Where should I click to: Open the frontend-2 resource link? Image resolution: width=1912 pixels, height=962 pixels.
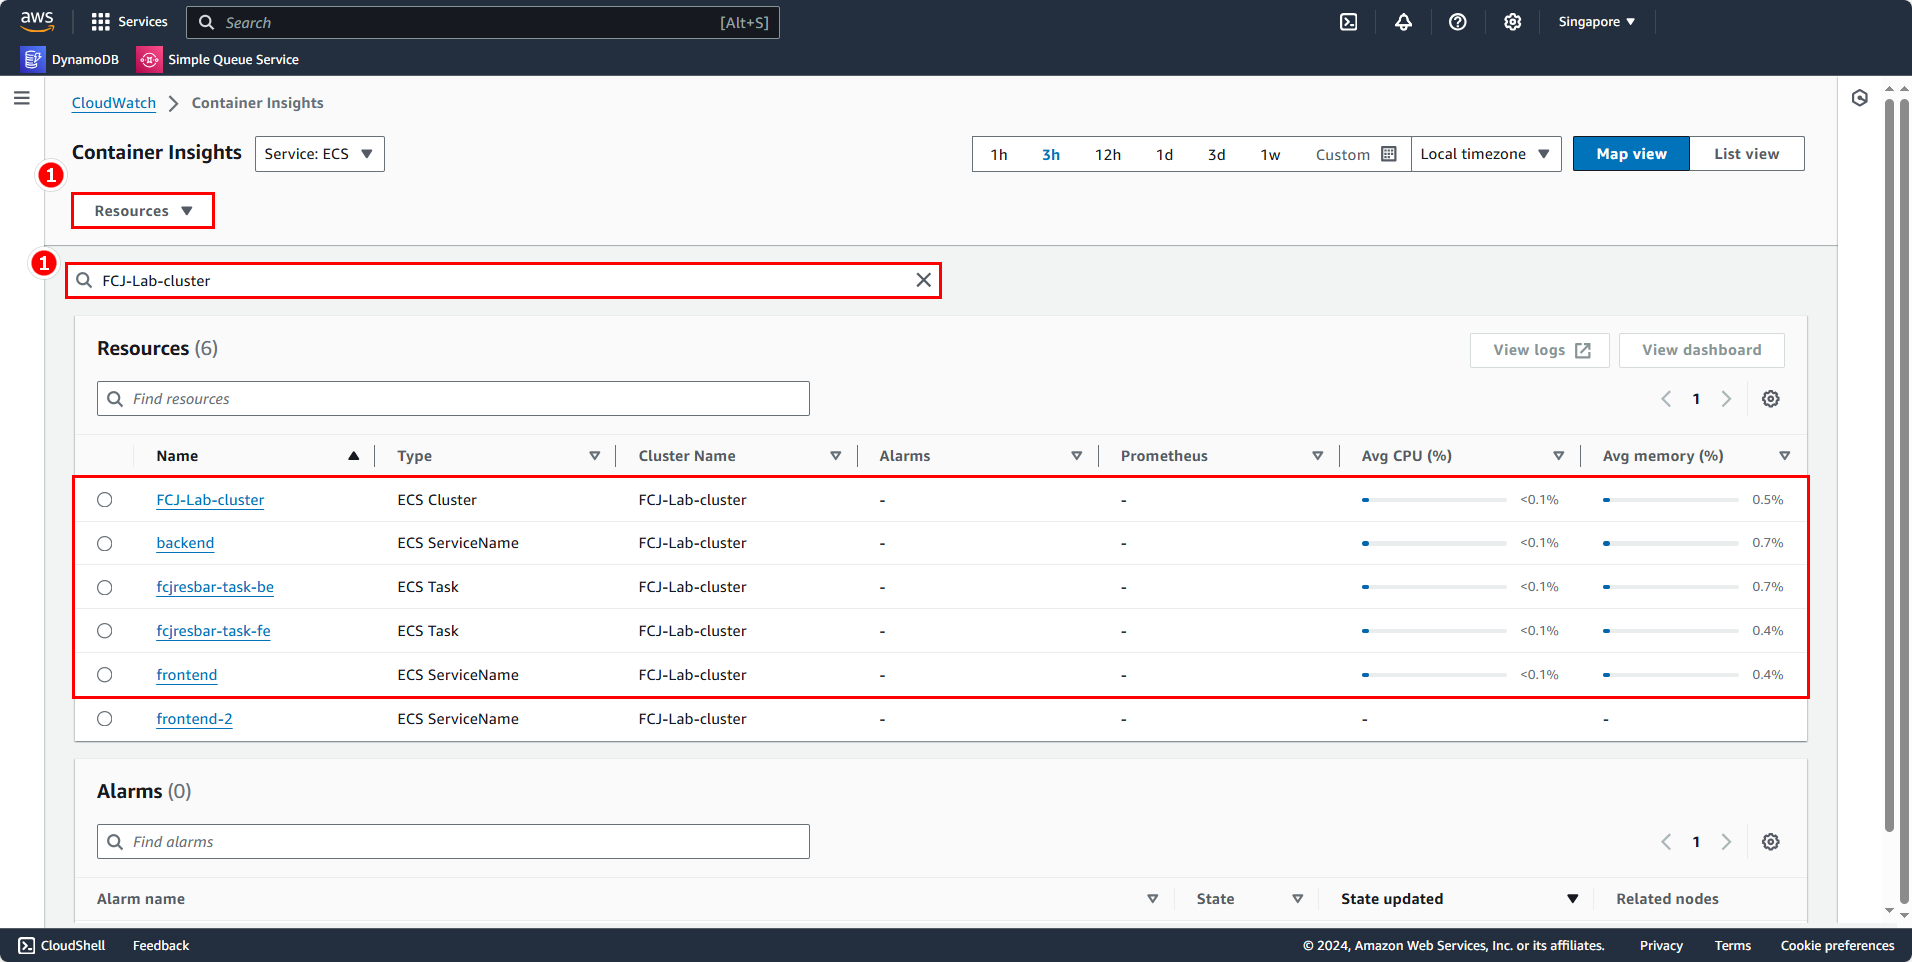tap(194, 719)
